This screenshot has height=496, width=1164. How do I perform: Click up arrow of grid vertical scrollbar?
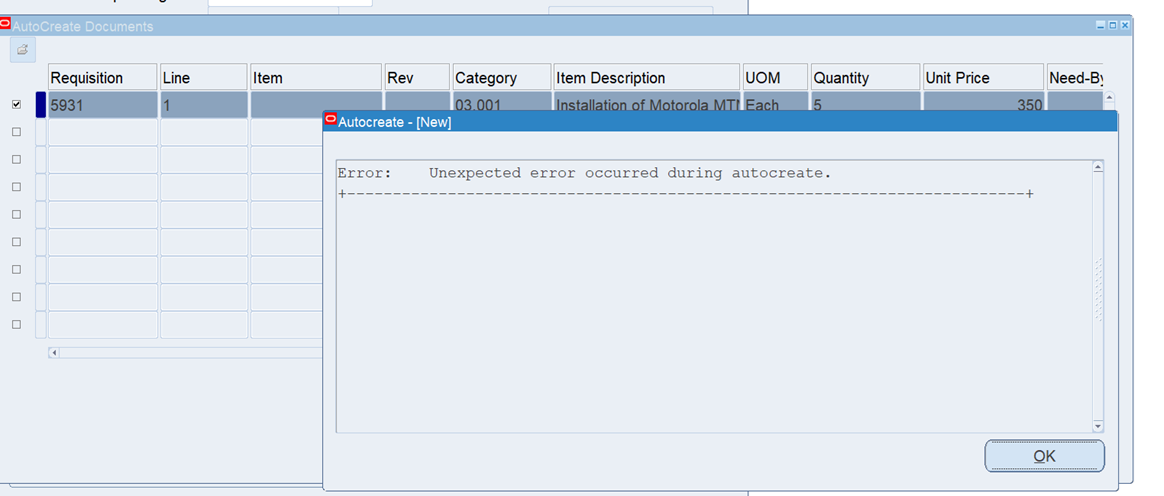[x=1110, y=97]
